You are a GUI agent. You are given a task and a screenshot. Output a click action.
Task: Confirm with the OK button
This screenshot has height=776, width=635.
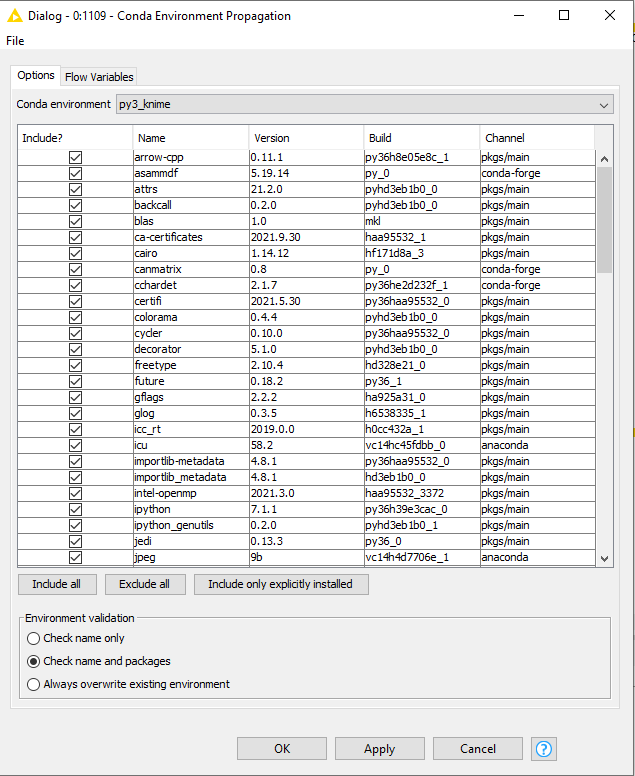282,748
